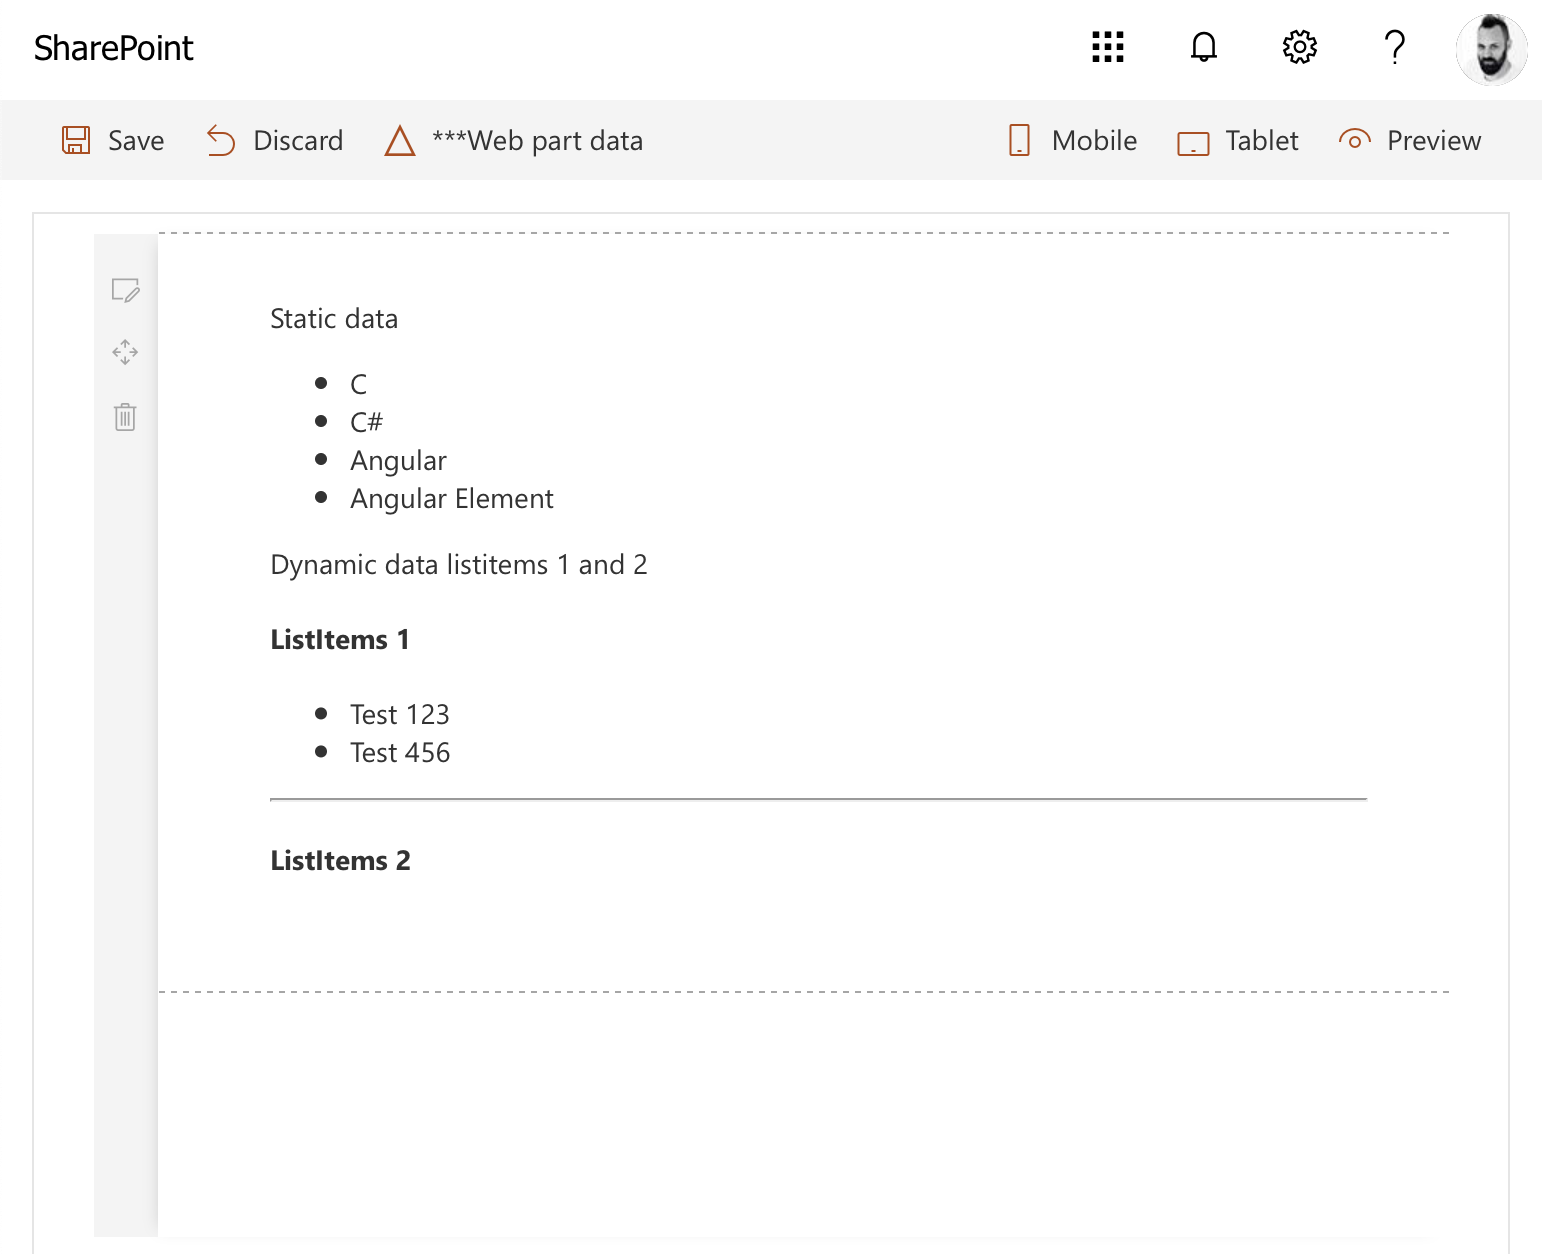Switch to Tablet preview mode
This screenshot has height=1254, width=1542.
(1237, 140)
